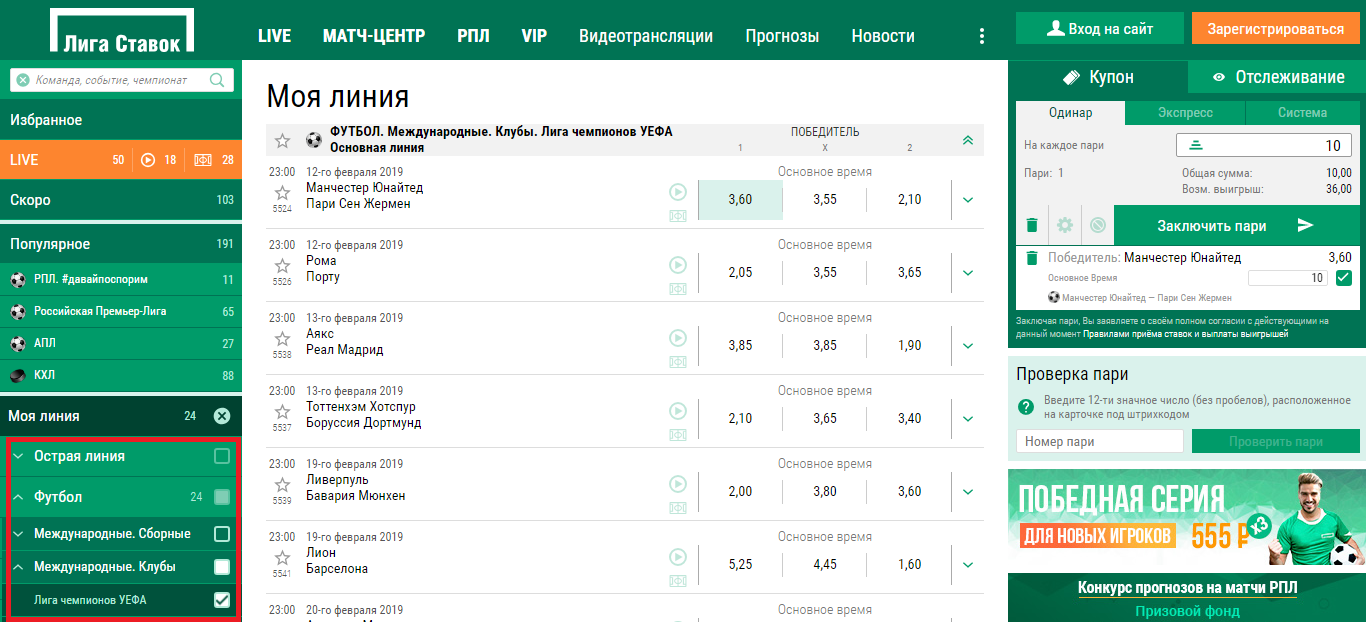This screenshot has width=1366, height=624.
Task: Select the Экспресс bet type tab
Action: (1185, 113)
